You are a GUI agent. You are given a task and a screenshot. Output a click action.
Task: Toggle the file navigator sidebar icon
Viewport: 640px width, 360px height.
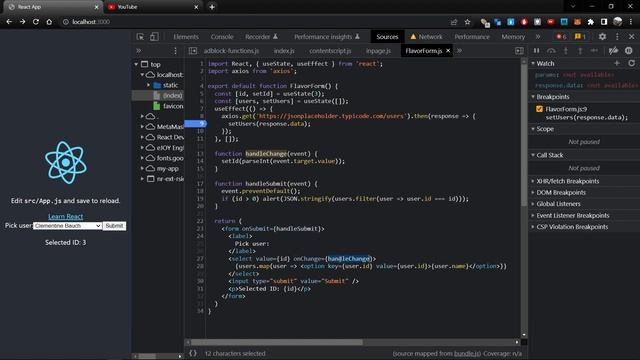click(193, 51)
